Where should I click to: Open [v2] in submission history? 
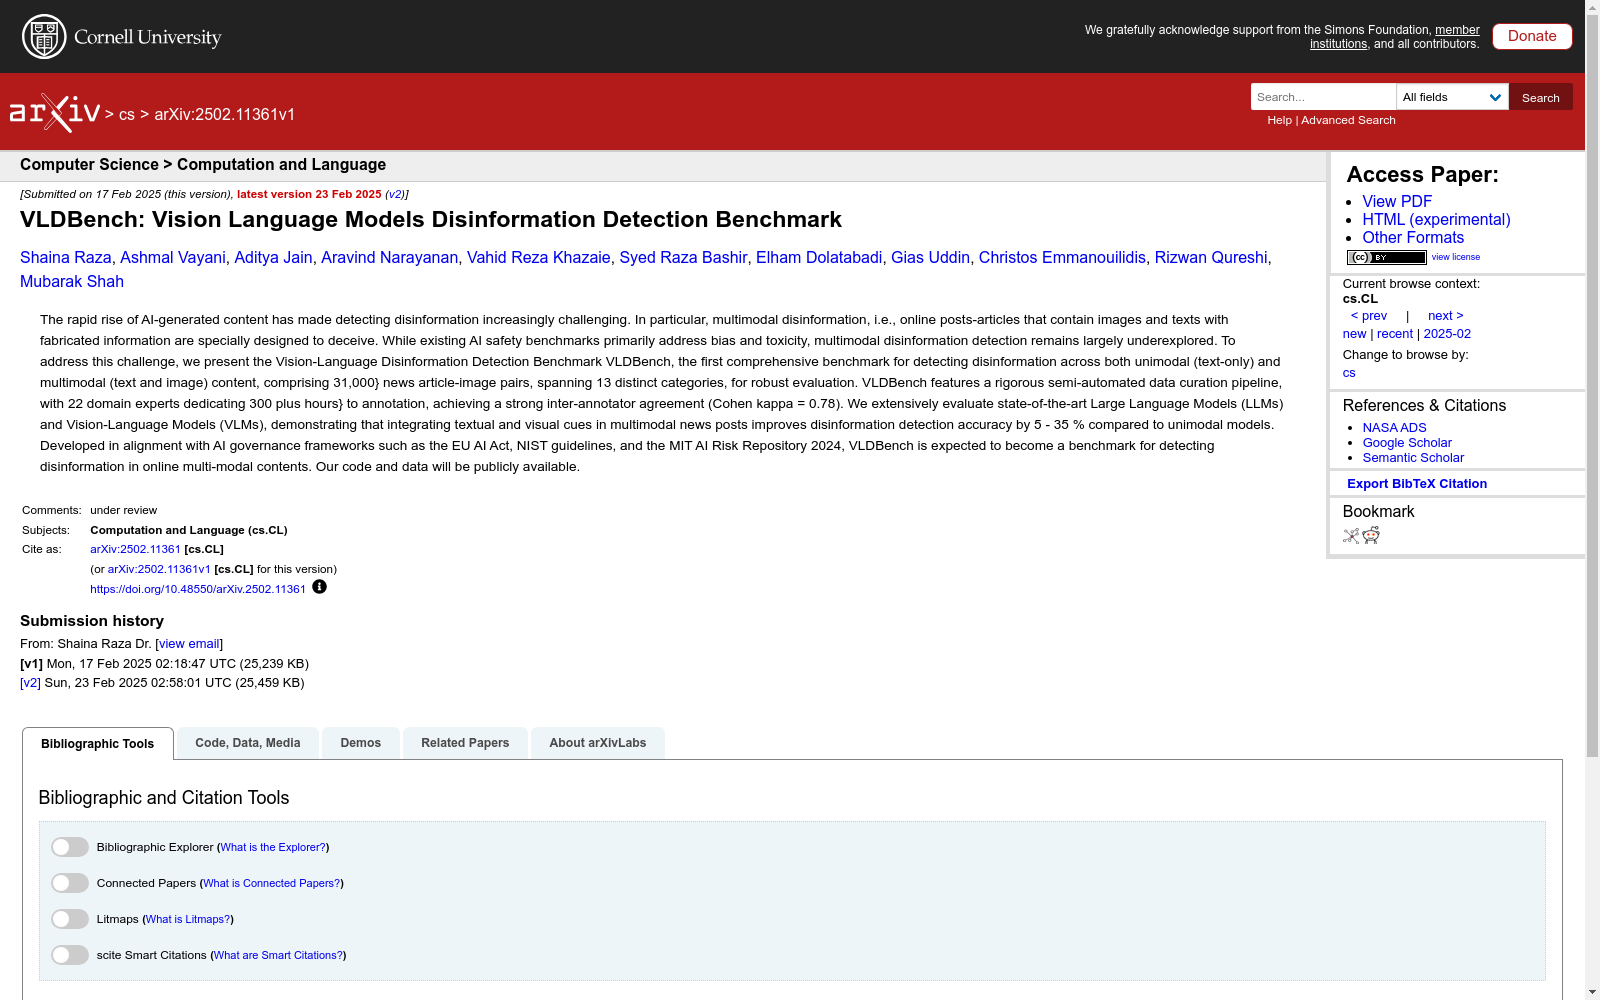pos(30,683)
